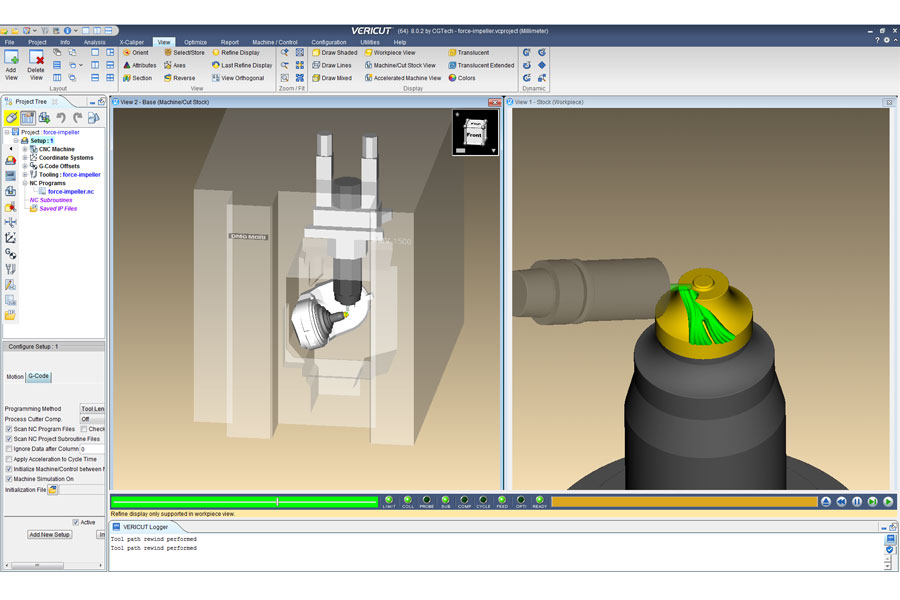900x600 pixels.
Task: Click the coordinate system sidebar icon
Action: [x=10, y=238]
